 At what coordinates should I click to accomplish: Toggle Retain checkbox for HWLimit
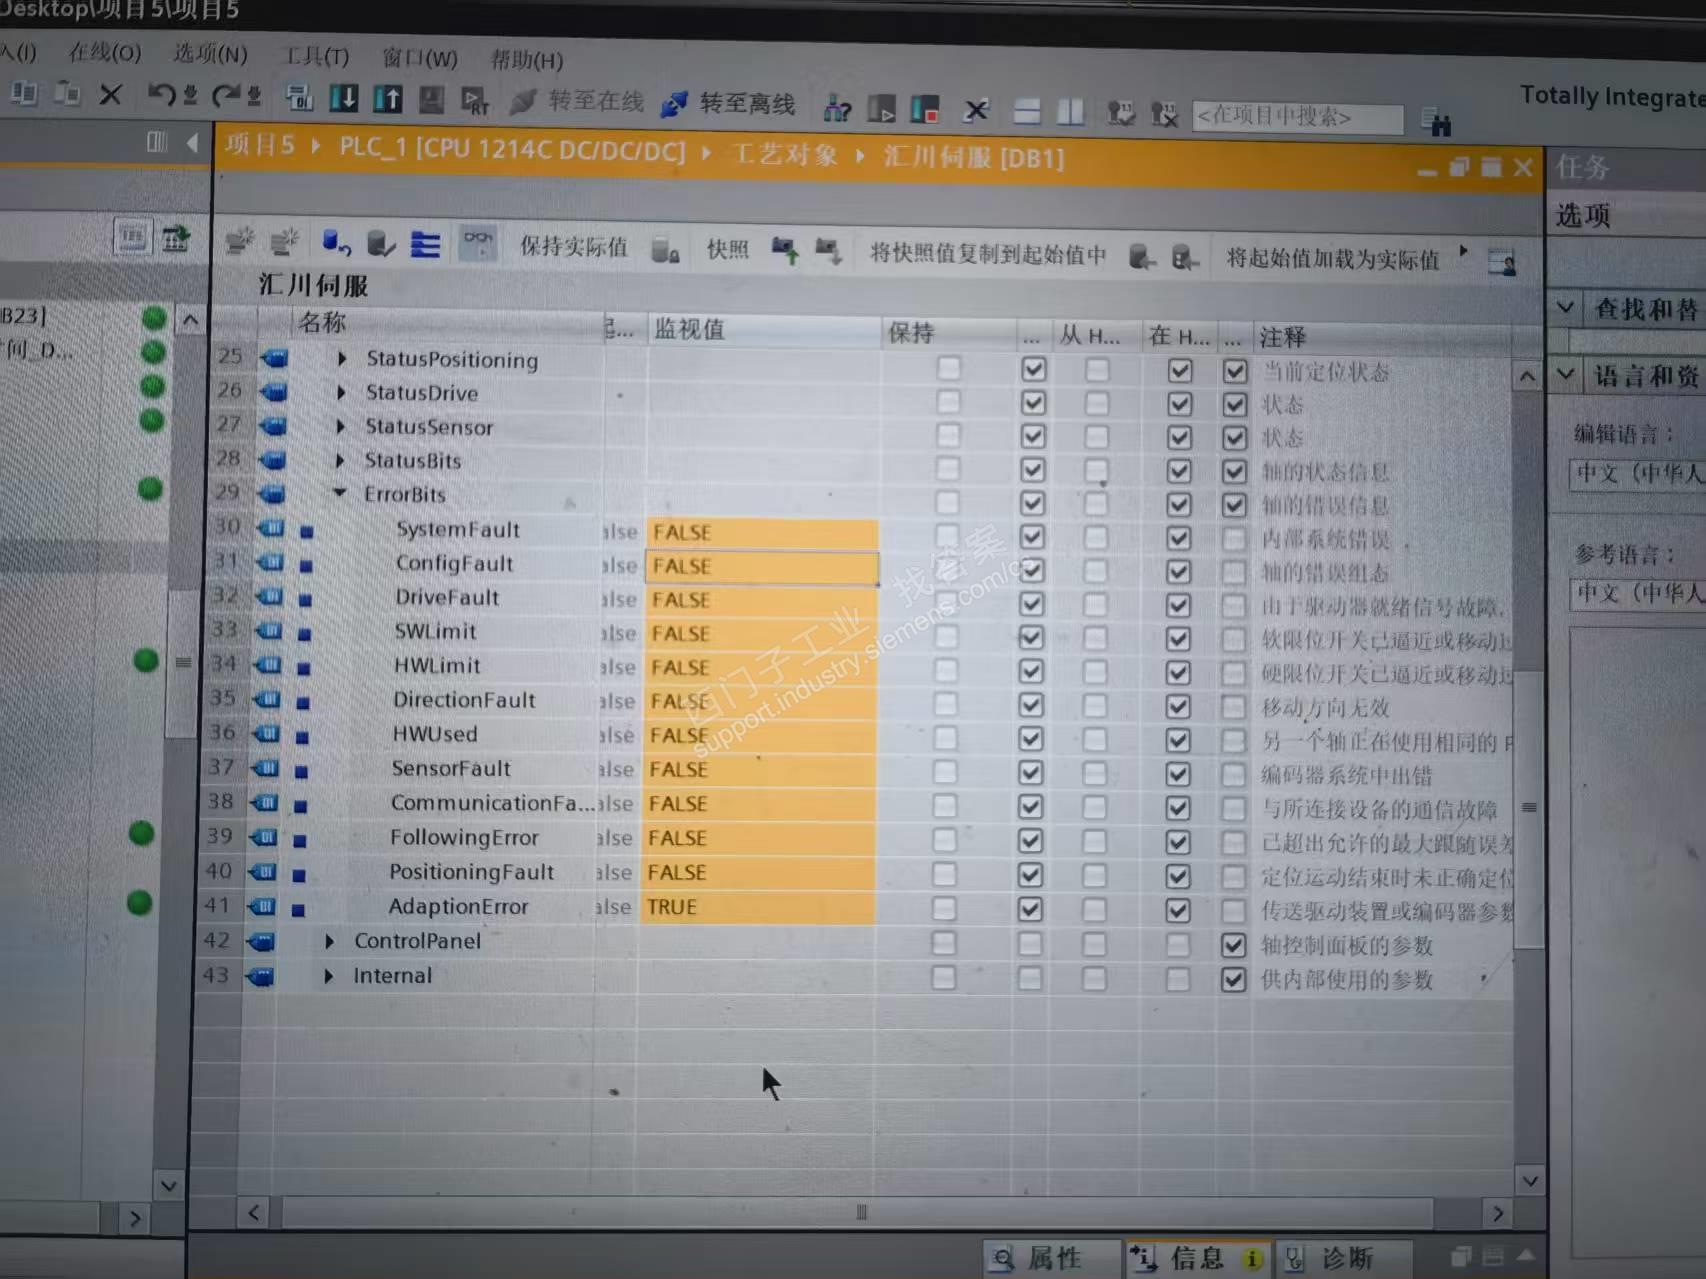pyautogui.click(x=945, y=671)
